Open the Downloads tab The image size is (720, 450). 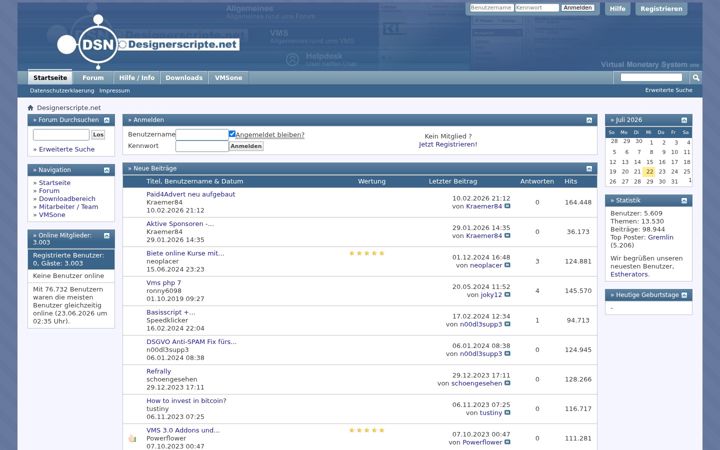(x=184, y=78)
